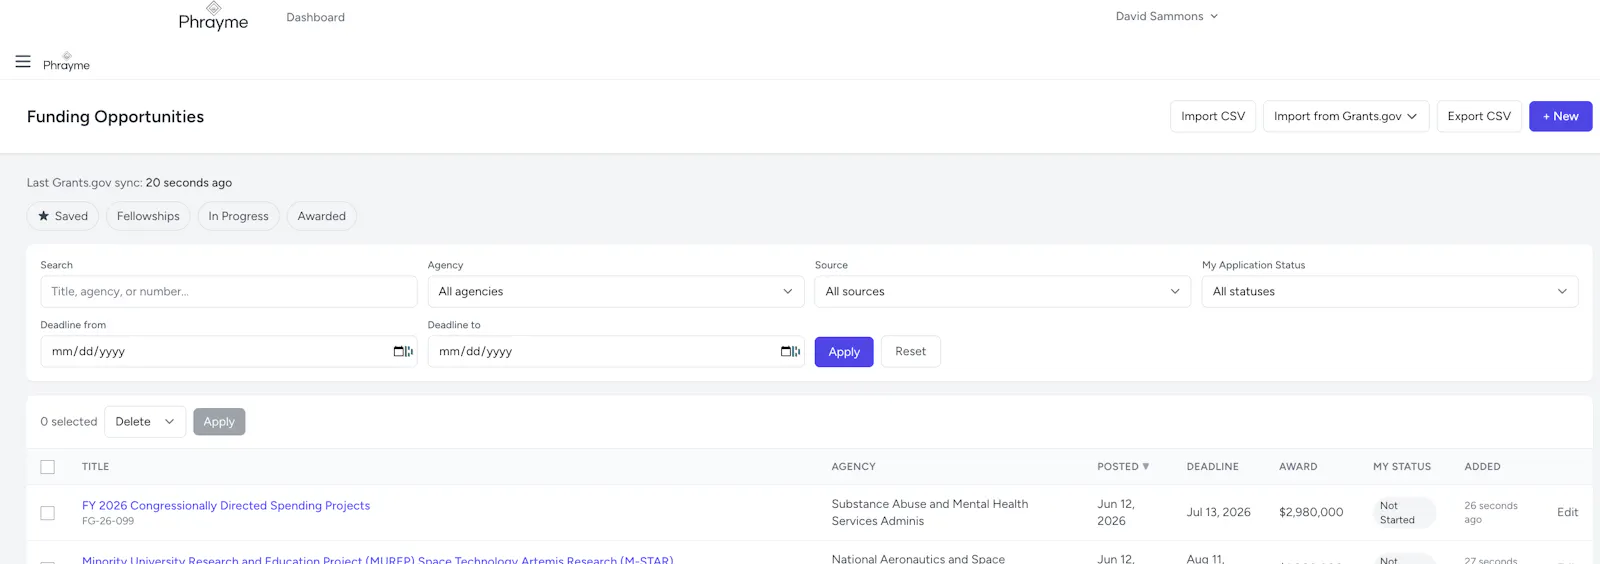
Task: Expand the Import from Grants.gov dropdown
Action: click(1346, 116)
